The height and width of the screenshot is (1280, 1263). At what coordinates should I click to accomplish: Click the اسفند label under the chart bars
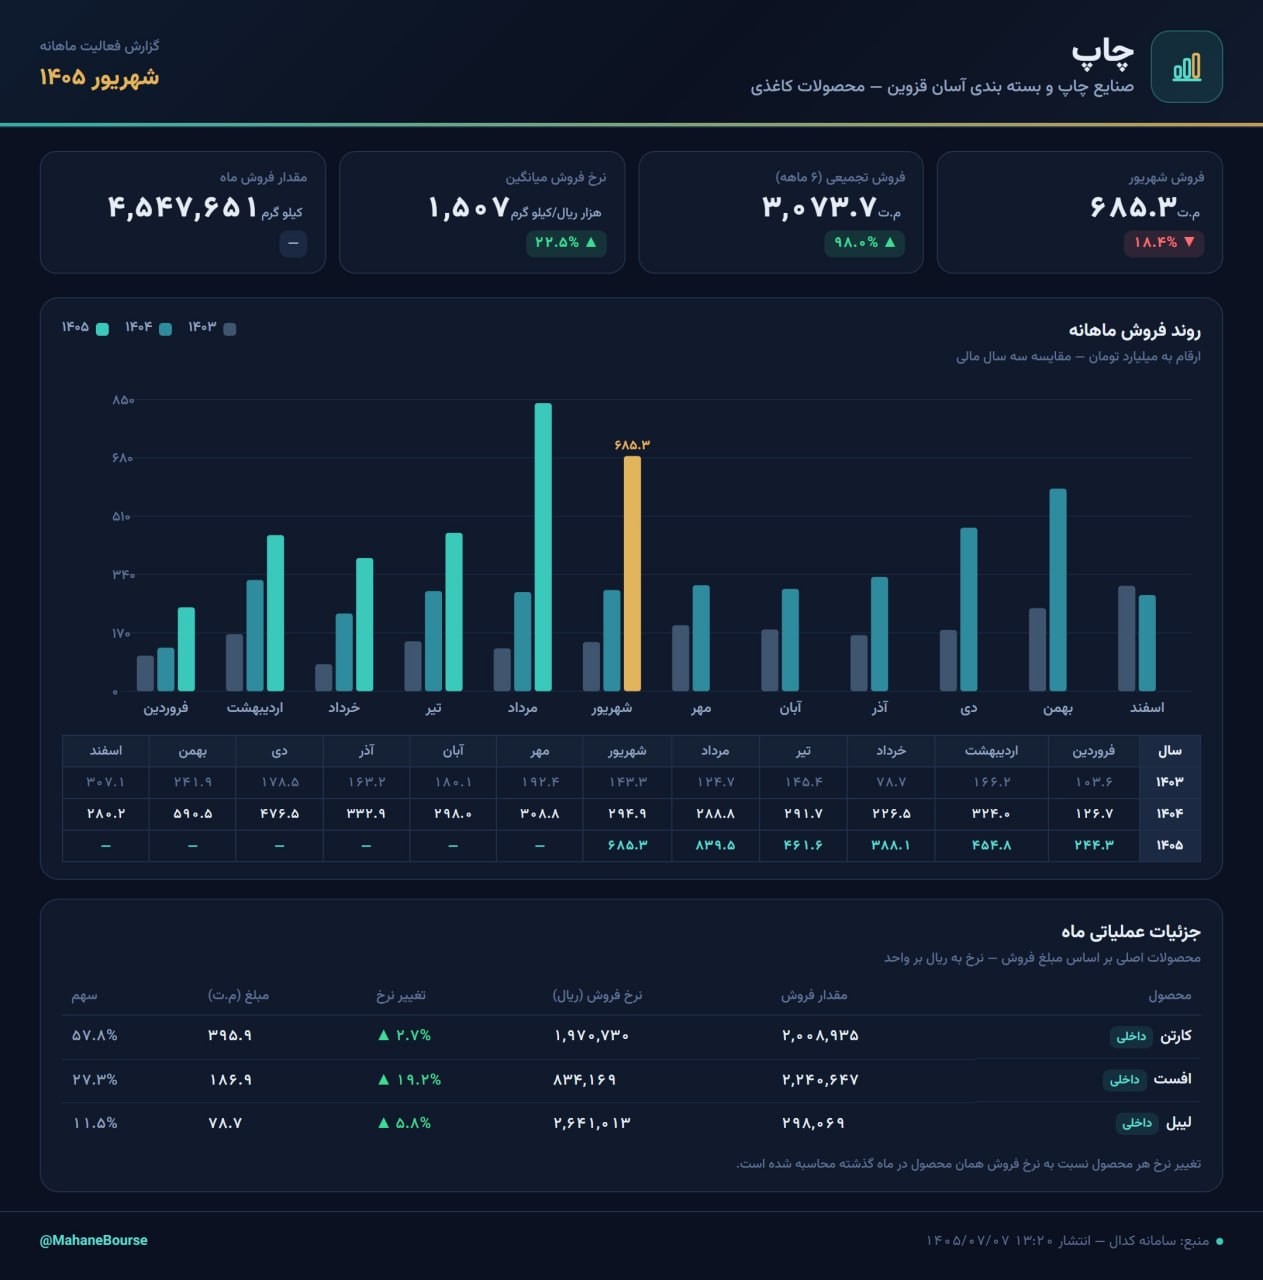[x=1147, y=708]
